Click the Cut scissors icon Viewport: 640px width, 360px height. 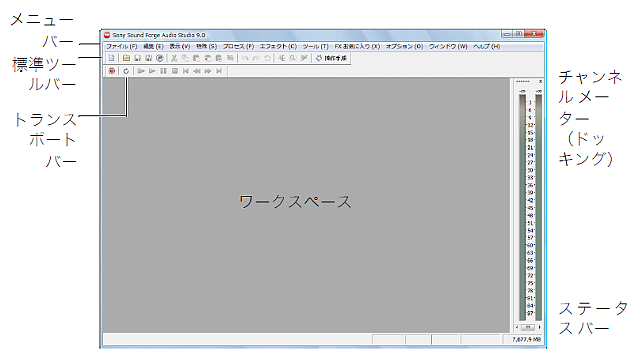[174, 58]
